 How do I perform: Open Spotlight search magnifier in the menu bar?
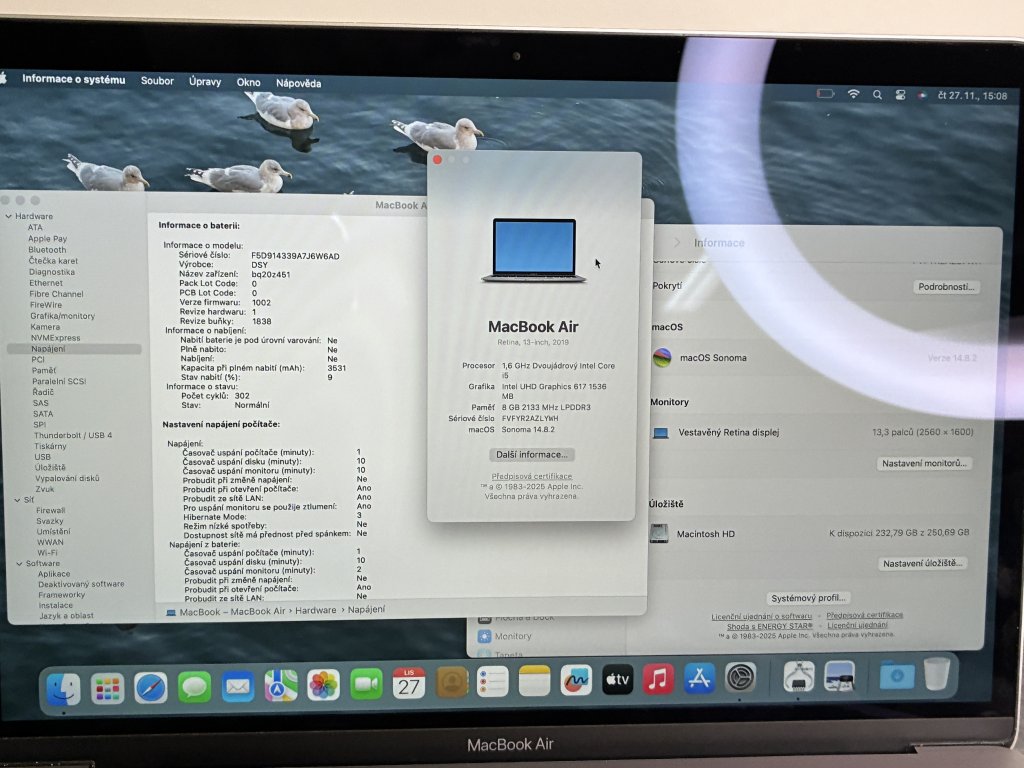point(877,94)
